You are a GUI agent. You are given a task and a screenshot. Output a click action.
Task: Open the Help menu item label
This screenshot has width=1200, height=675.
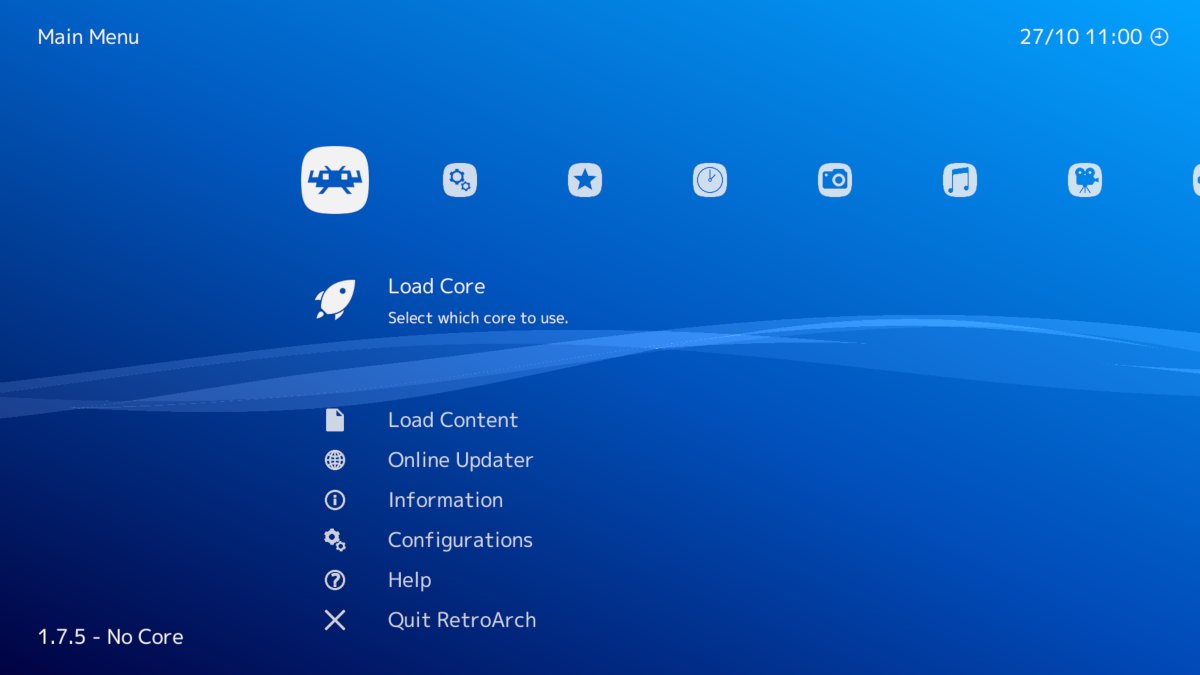[x=409, y=580]
